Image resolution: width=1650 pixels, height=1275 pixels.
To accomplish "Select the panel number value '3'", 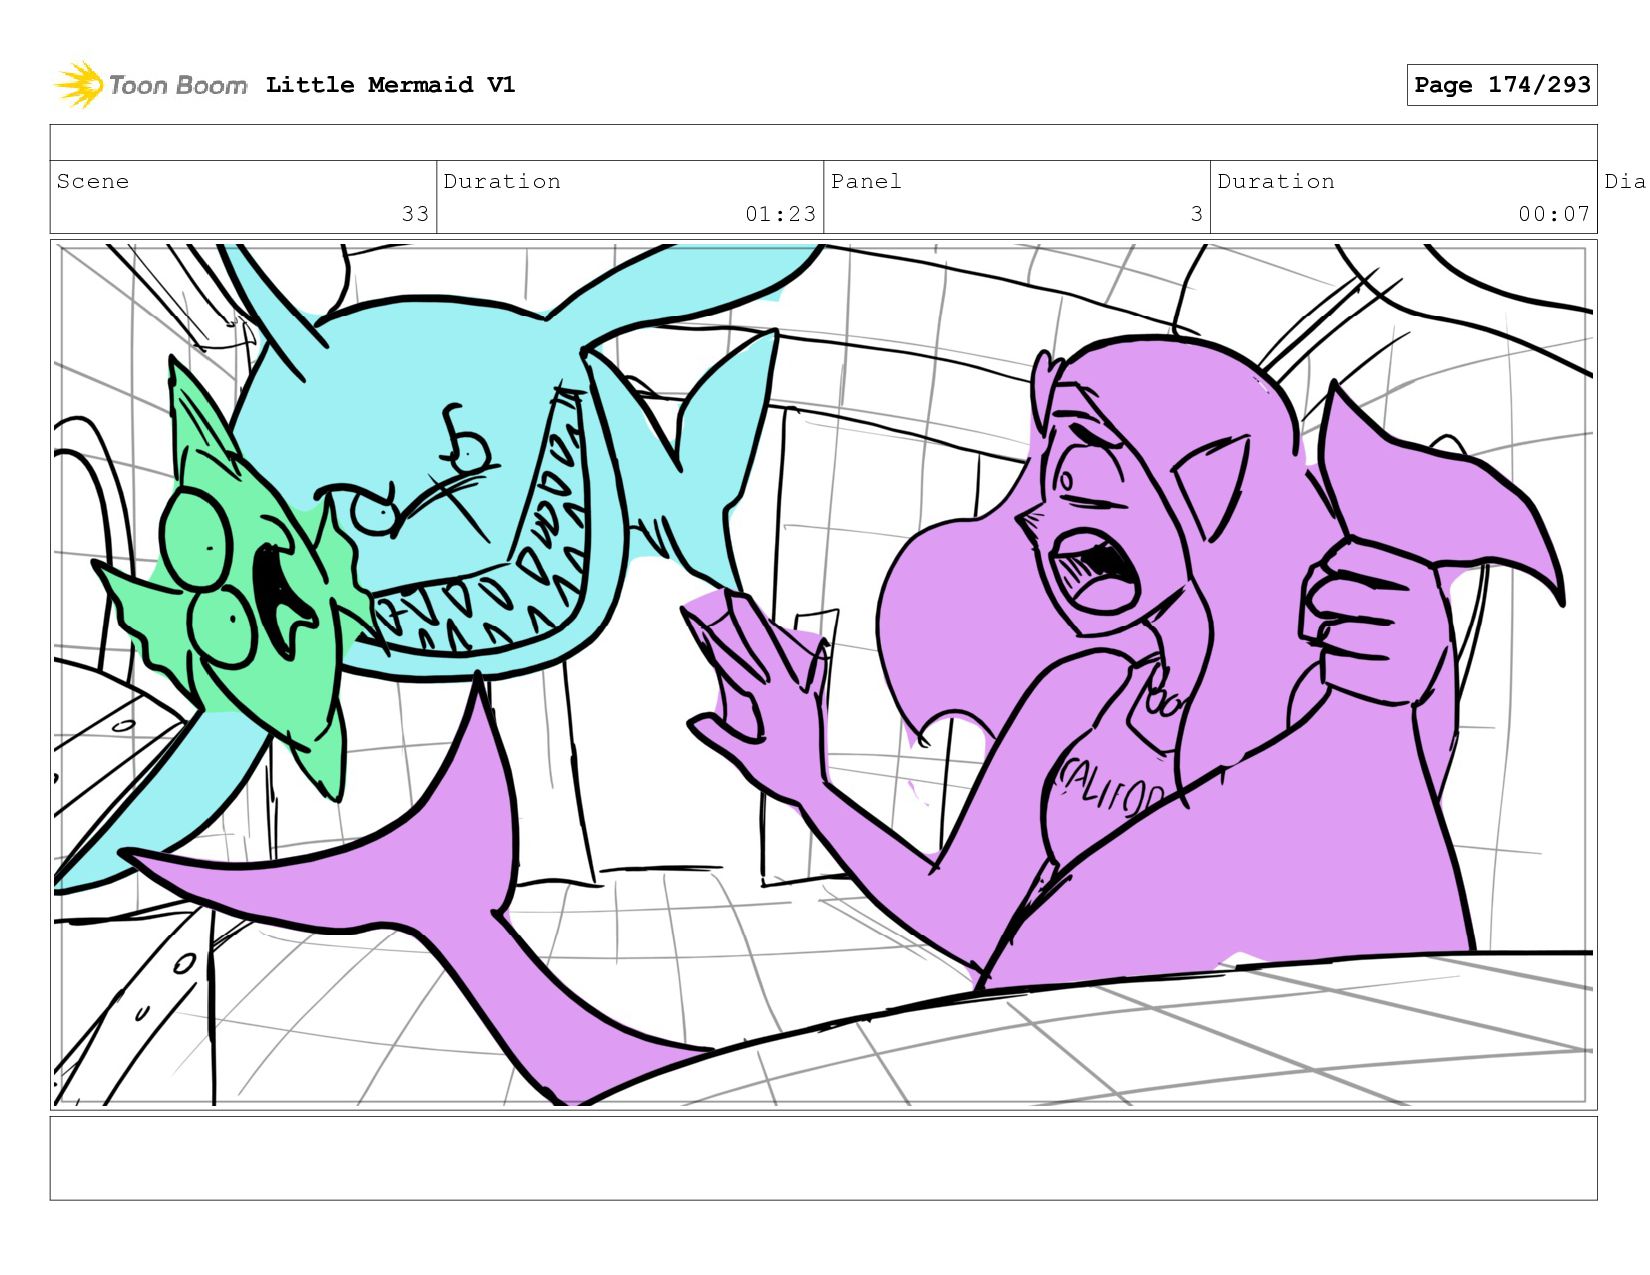I will tap(1196, 214).
